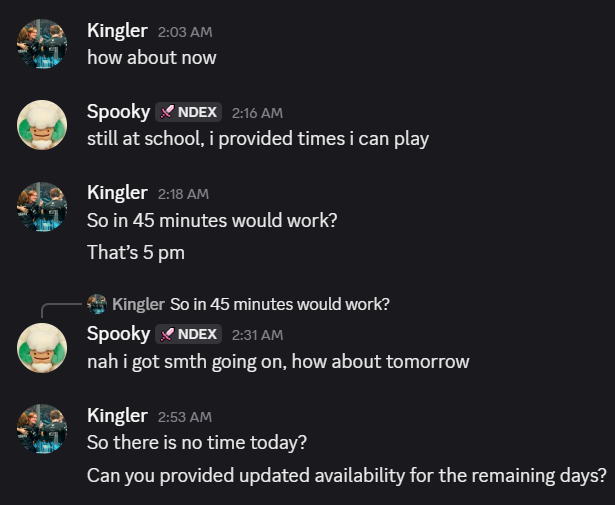Click Kingler's avatar beside "how about now"

42,44
